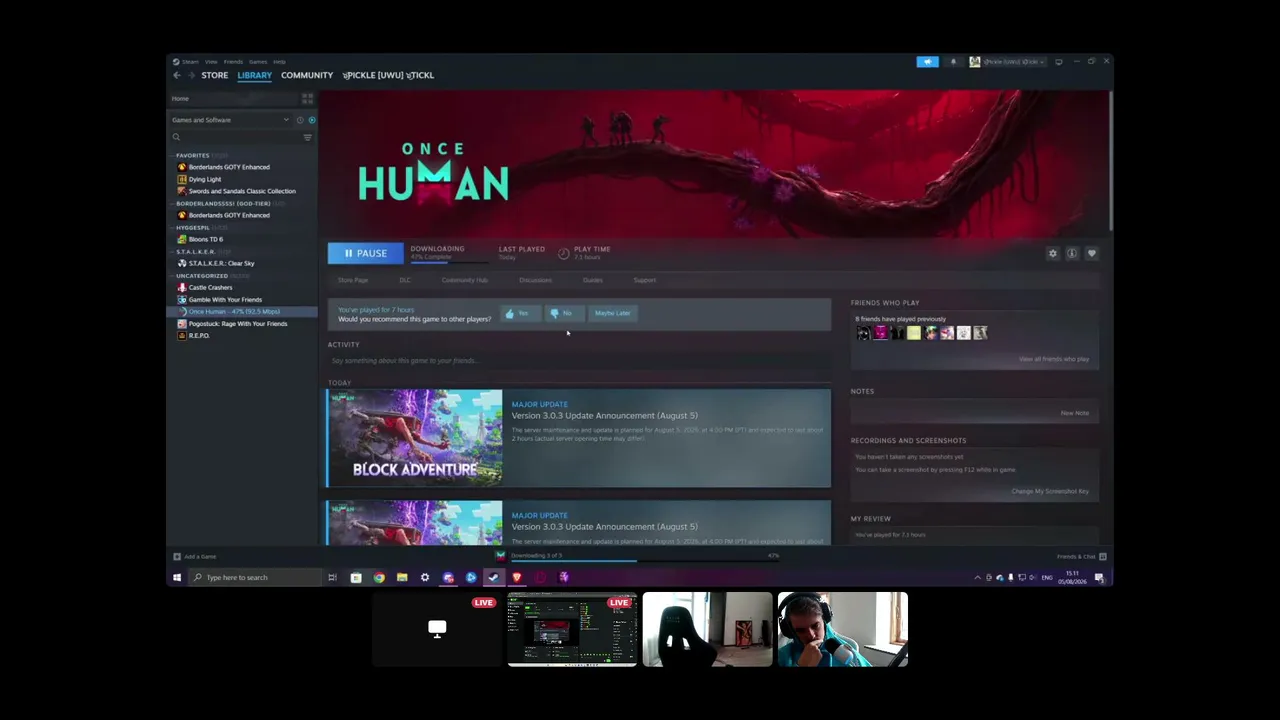Go to the COMMUNITY tab
This screenshot has width=1280, height=720.
(x=307, y=75)
